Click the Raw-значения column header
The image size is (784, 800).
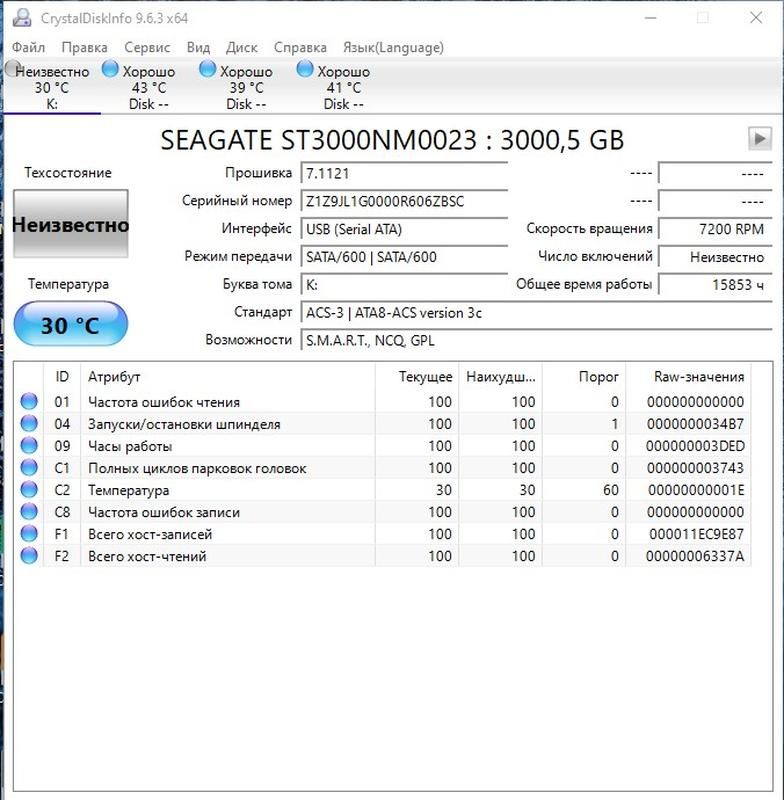(688, 377)
